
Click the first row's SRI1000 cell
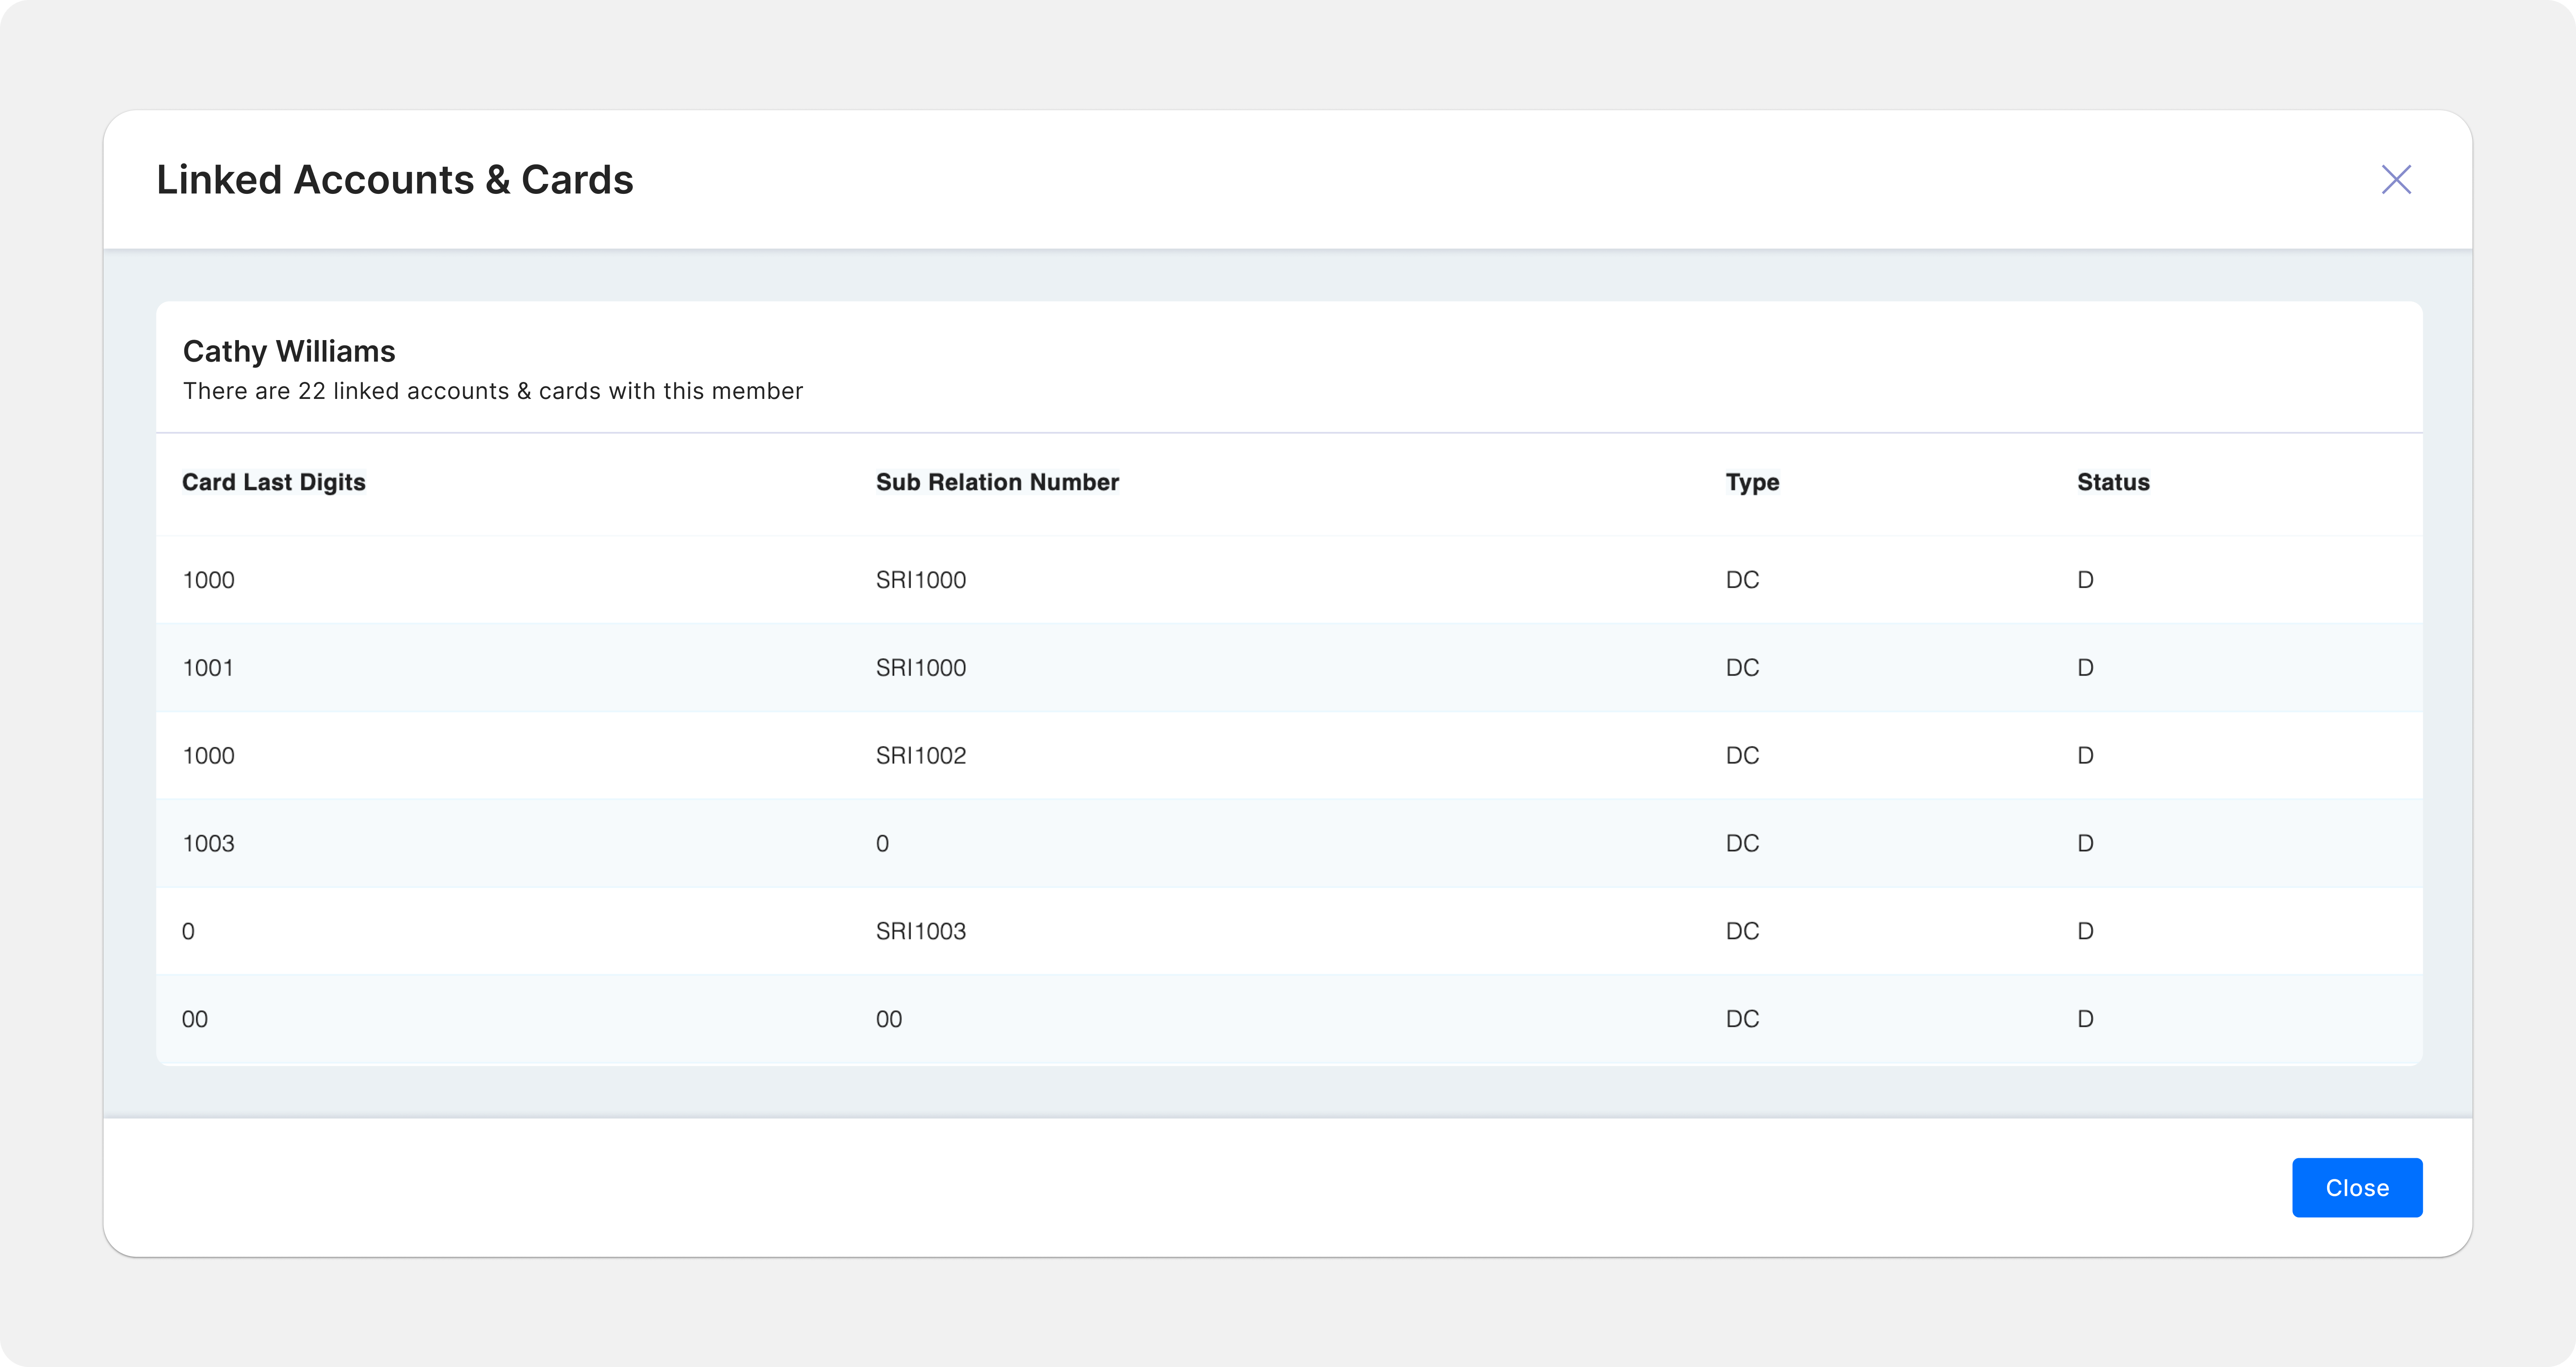920,580
